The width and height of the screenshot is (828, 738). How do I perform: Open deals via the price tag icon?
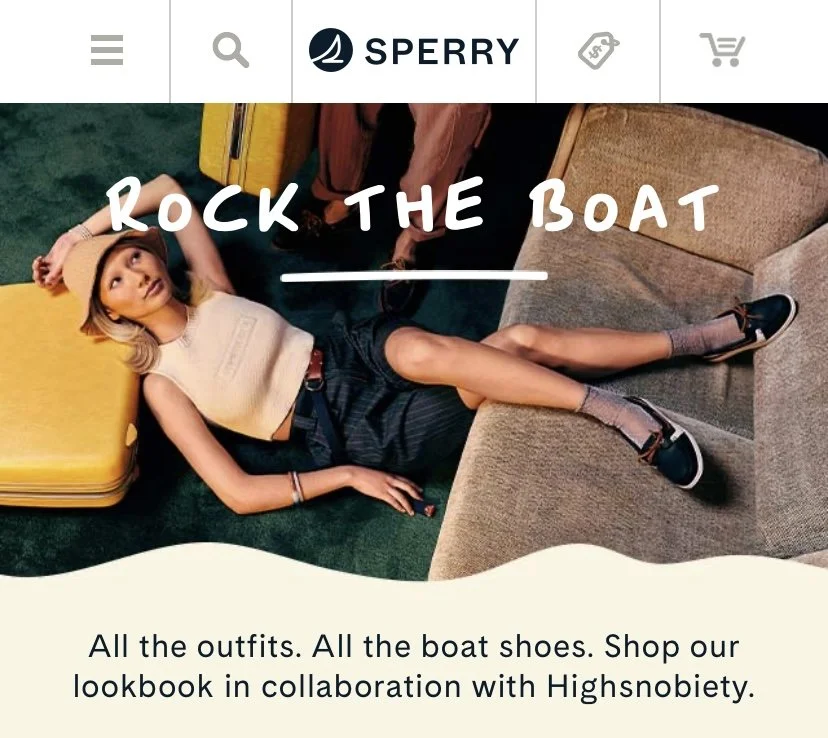click(598, 51)
